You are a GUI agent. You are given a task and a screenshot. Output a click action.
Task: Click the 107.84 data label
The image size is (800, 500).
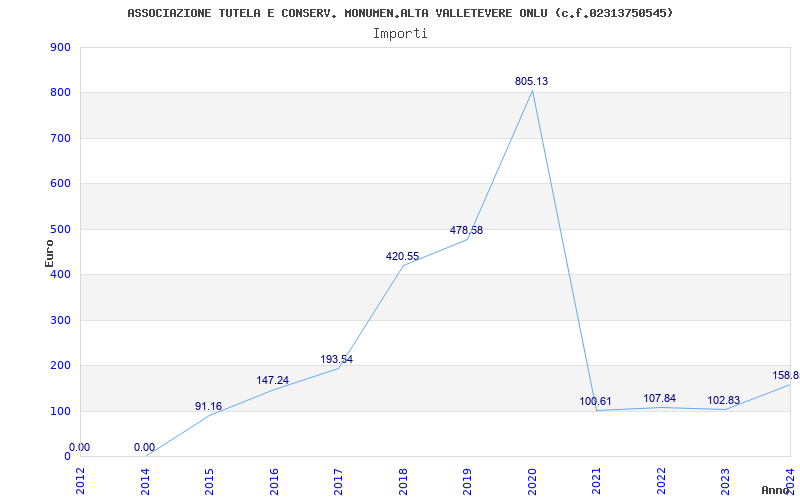click(x=659, y=398)
